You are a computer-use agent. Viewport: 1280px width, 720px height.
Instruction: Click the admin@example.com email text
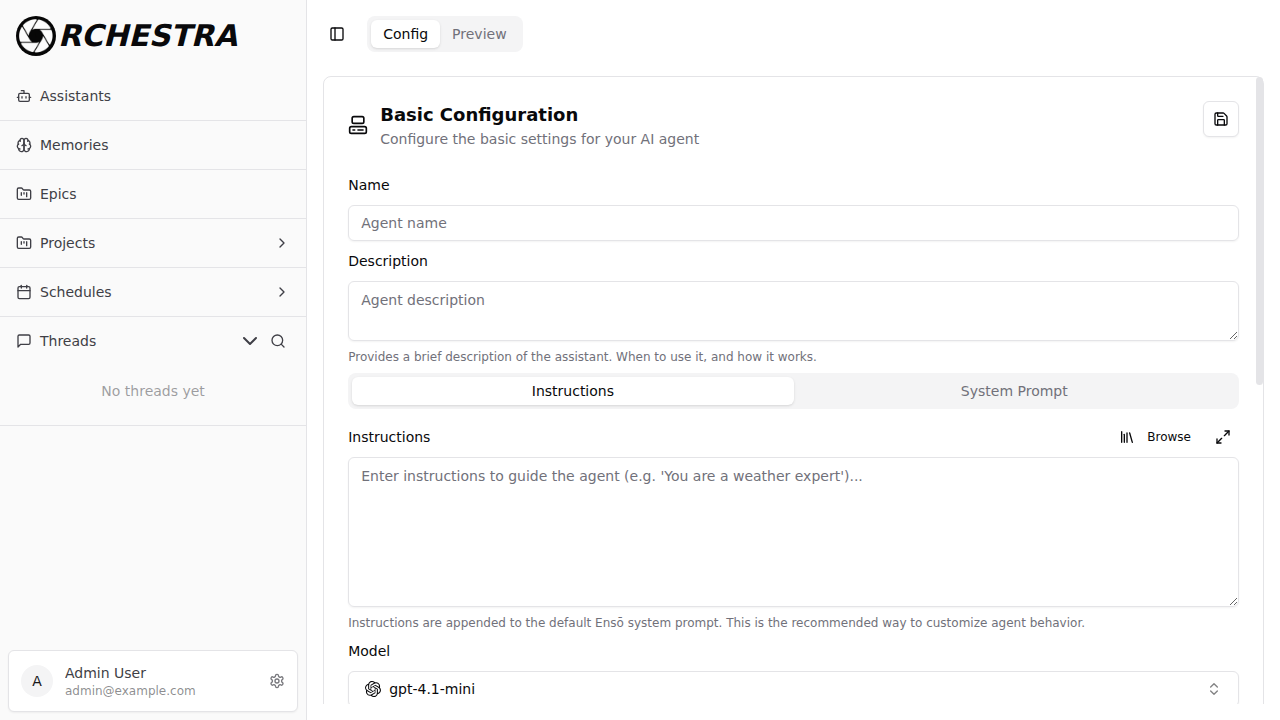(x=130, y=691)
